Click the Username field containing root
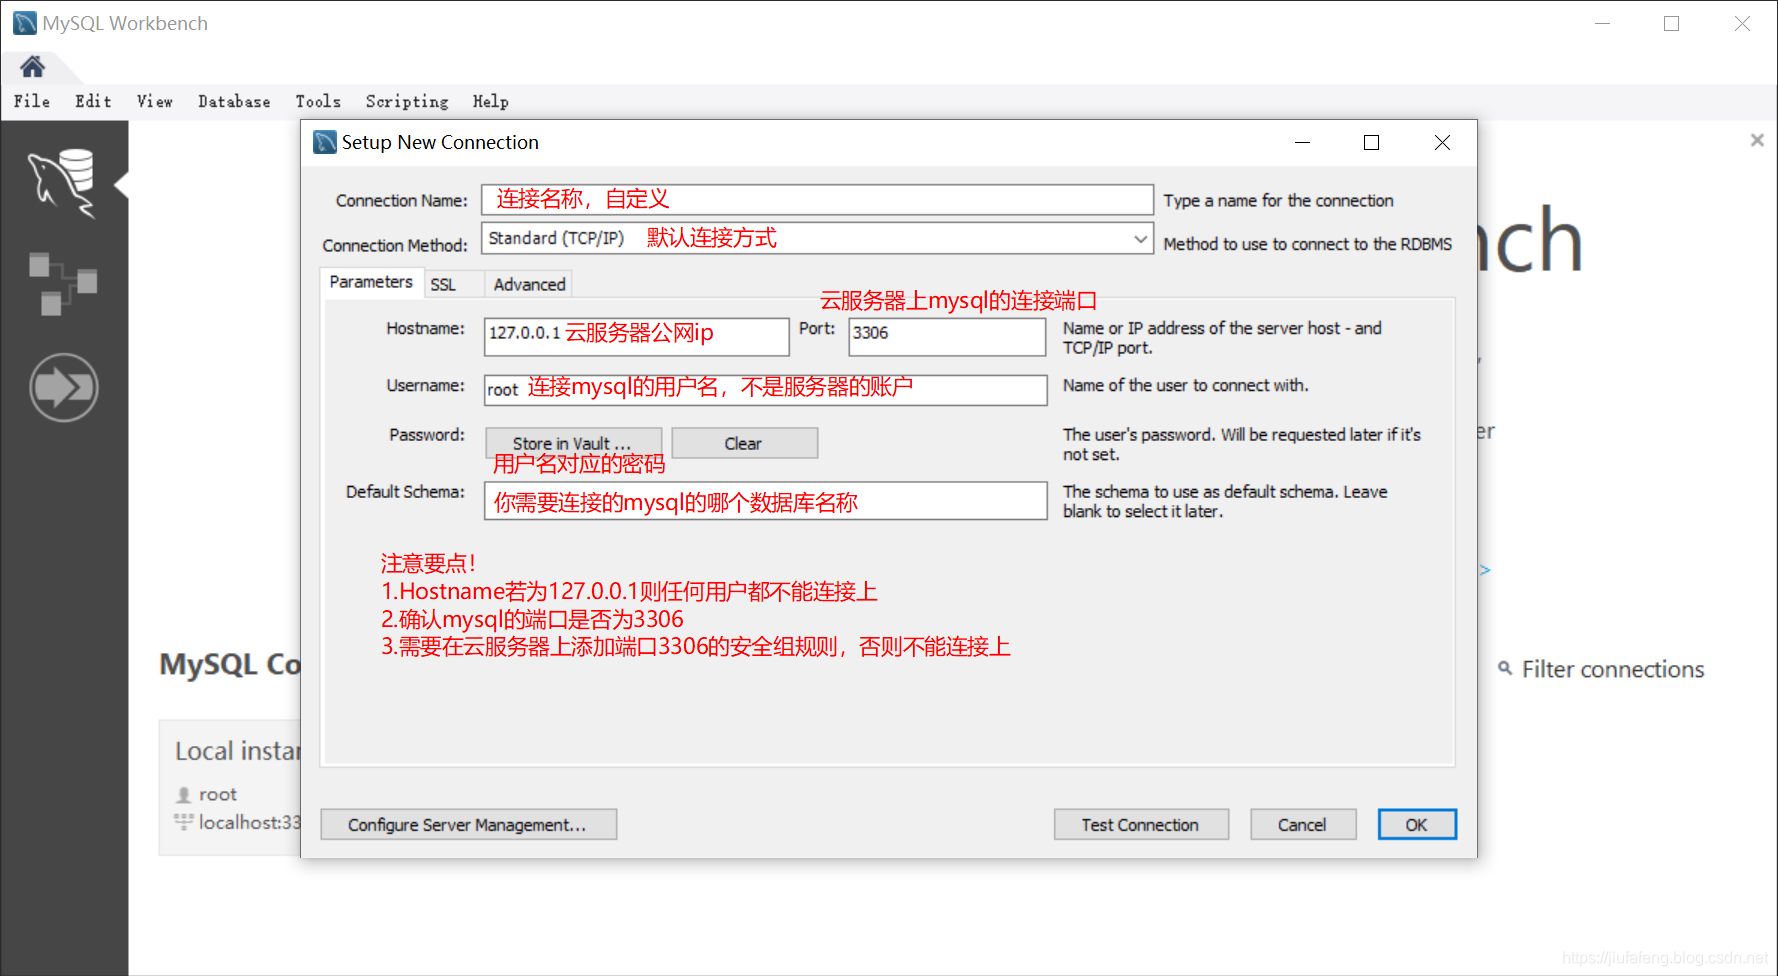Image resolution: width=1778 pixels, height=976 pixels. coord(766,390)
